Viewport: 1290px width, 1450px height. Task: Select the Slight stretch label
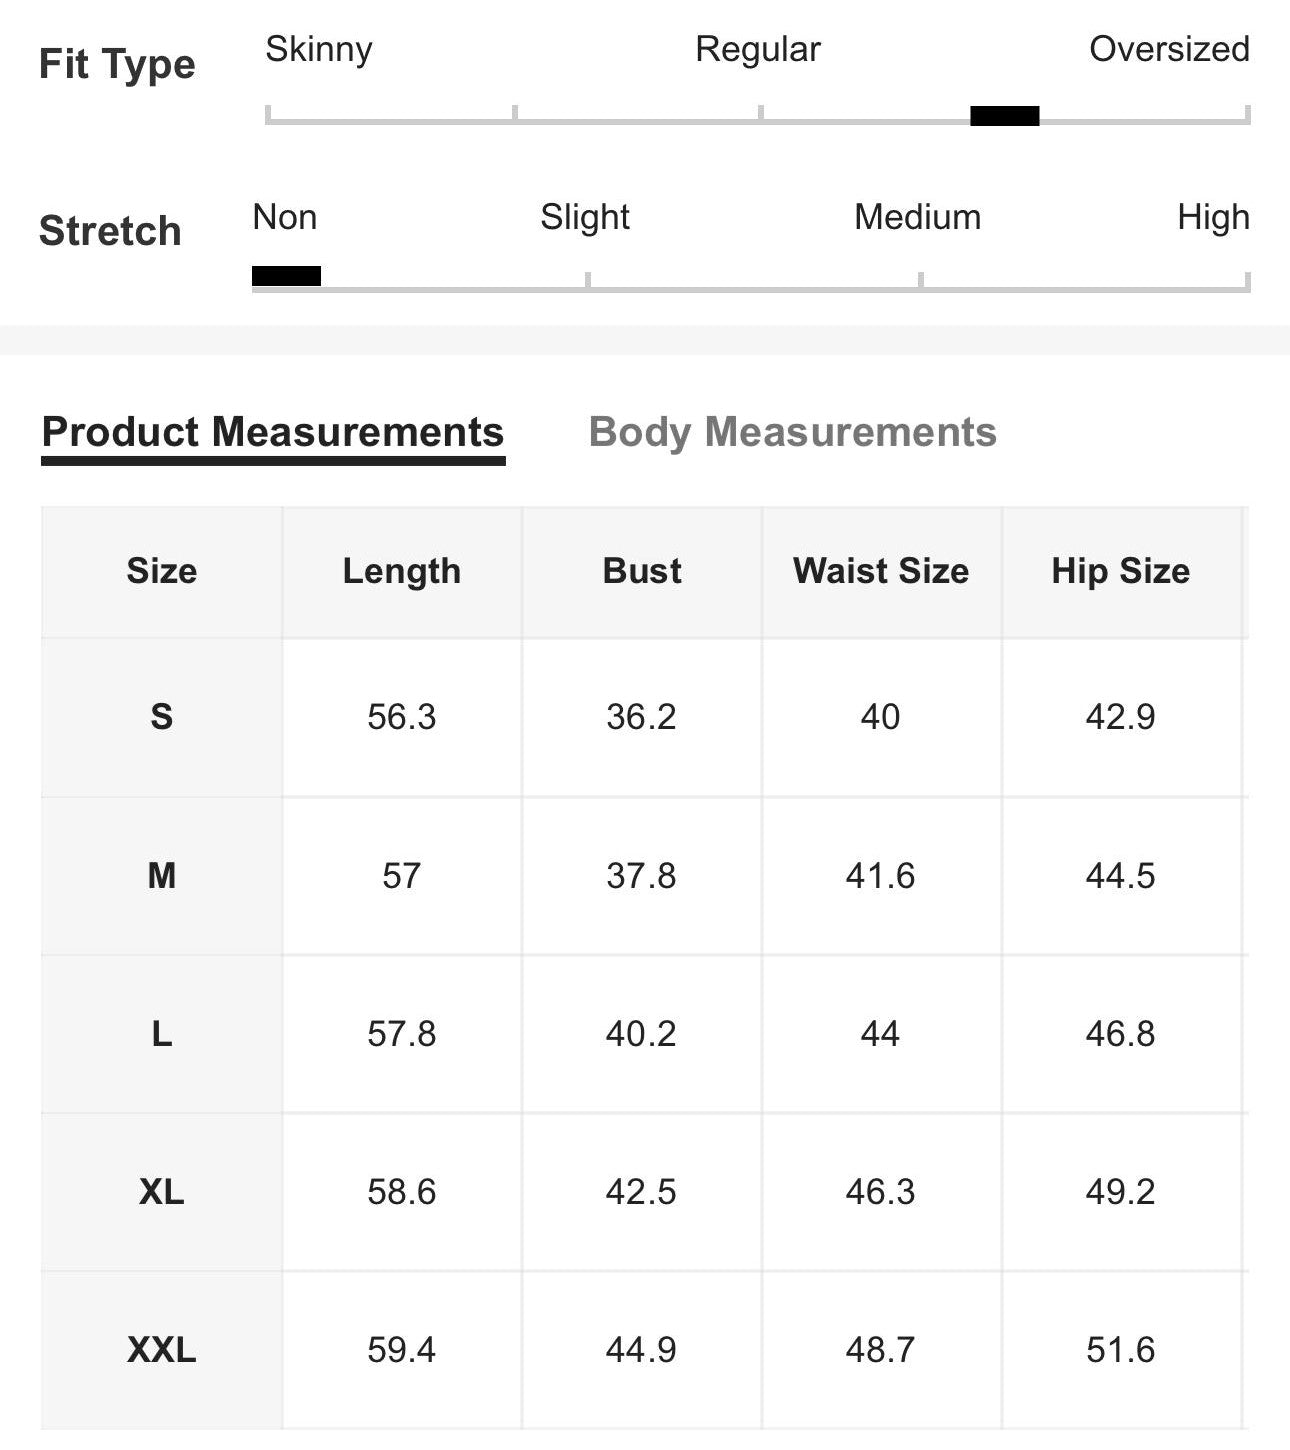[585, 216]
